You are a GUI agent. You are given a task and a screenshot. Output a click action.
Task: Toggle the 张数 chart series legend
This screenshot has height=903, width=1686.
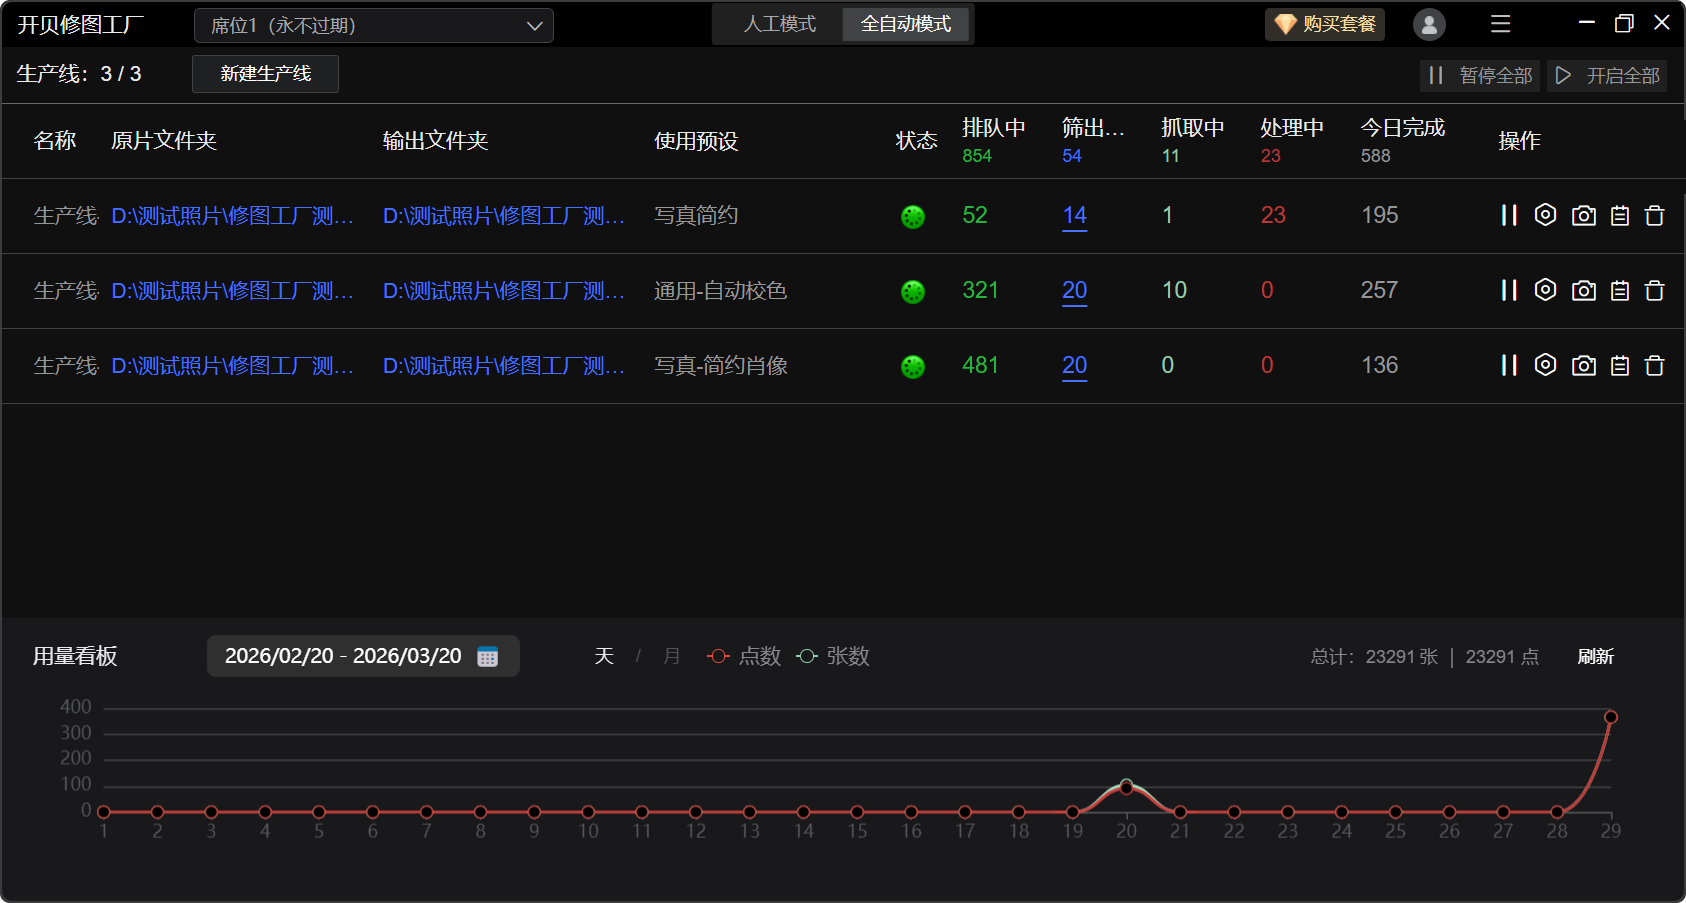click(833, 656)
